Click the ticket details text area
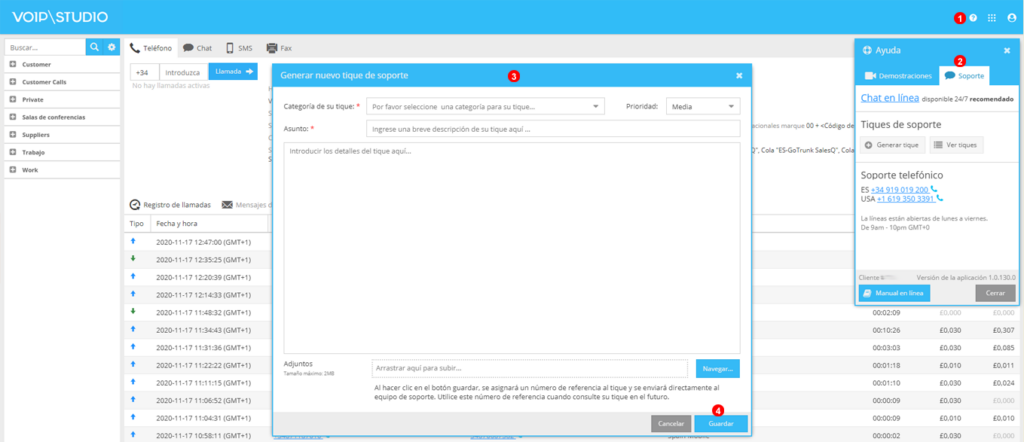 click(x=512, y=248)
